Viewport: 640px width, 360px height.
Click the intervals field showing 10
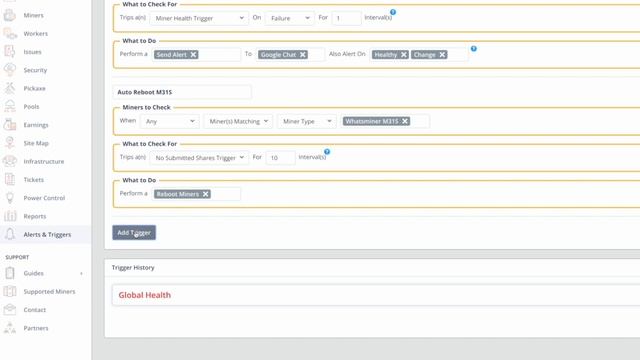pos(280,158)
